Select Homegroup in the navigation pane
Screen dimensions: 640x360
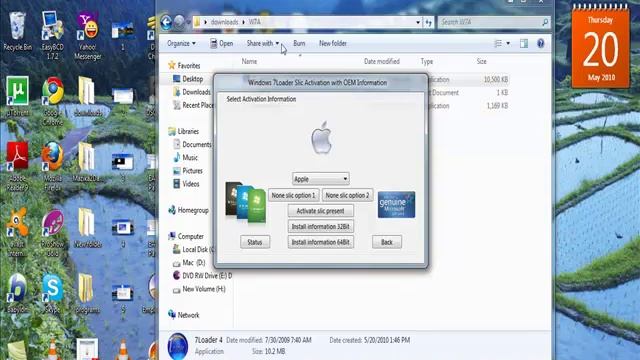point(188,210)
